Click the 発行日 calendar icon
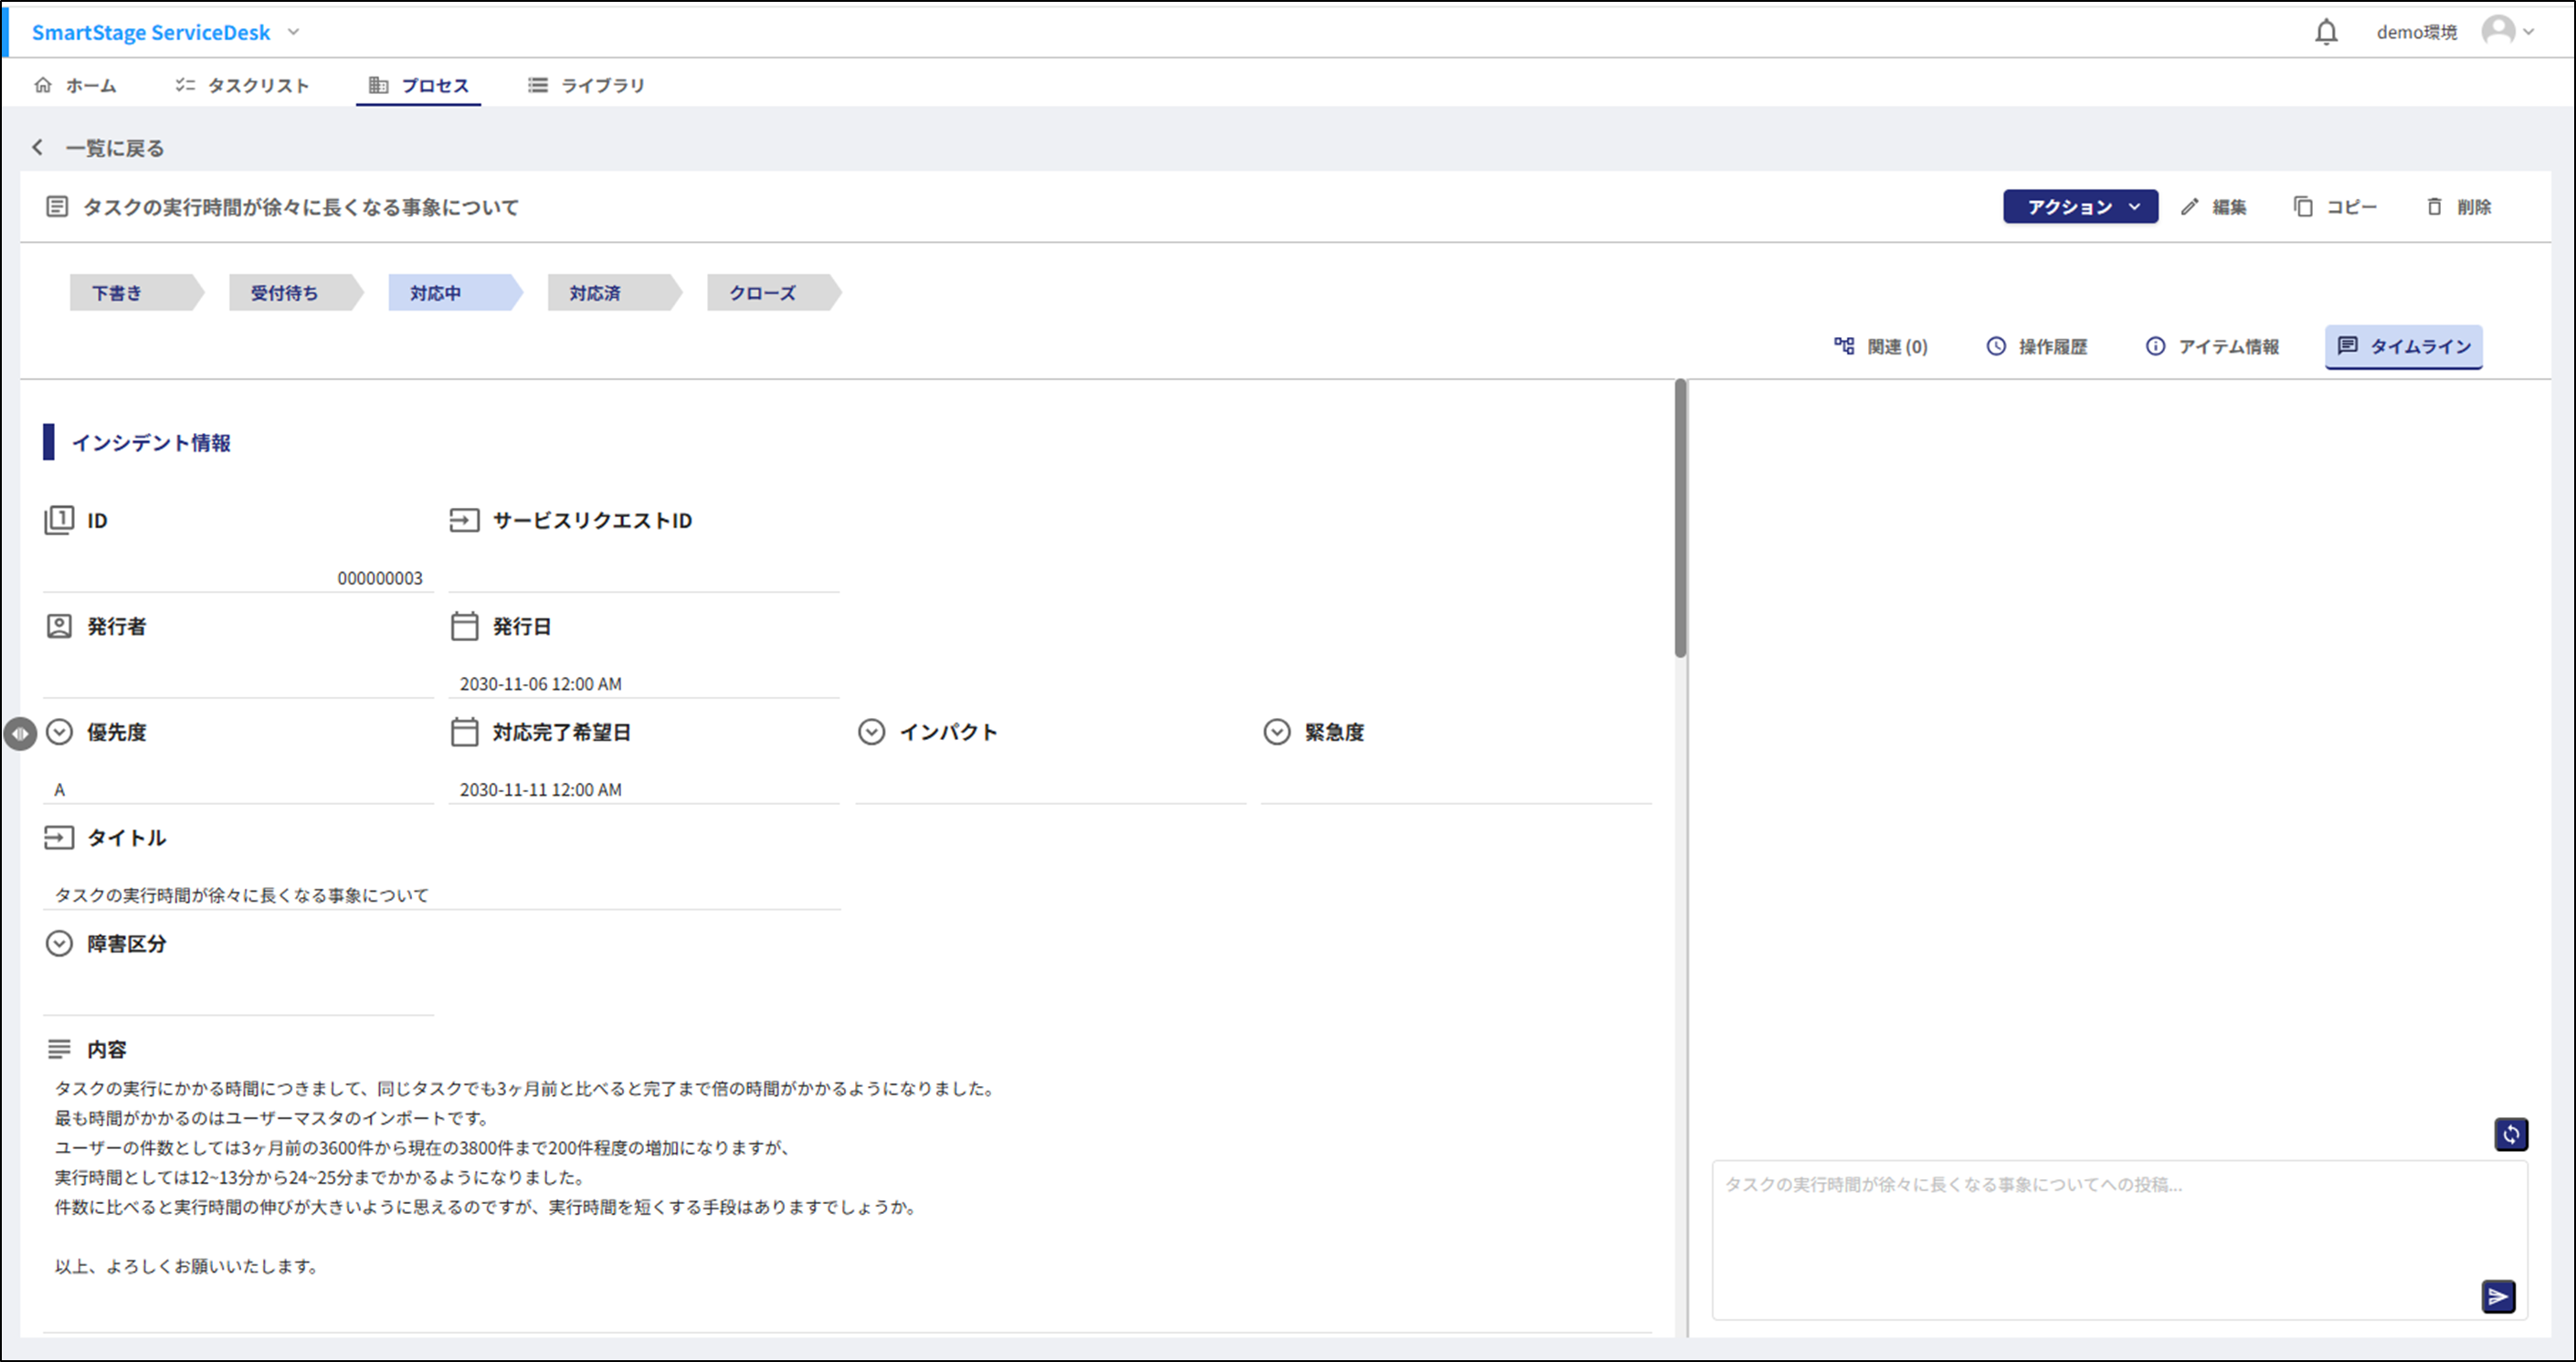The height and width of the screenshot is (1362, 2576). pyautogui.click(x=464, y=626)
